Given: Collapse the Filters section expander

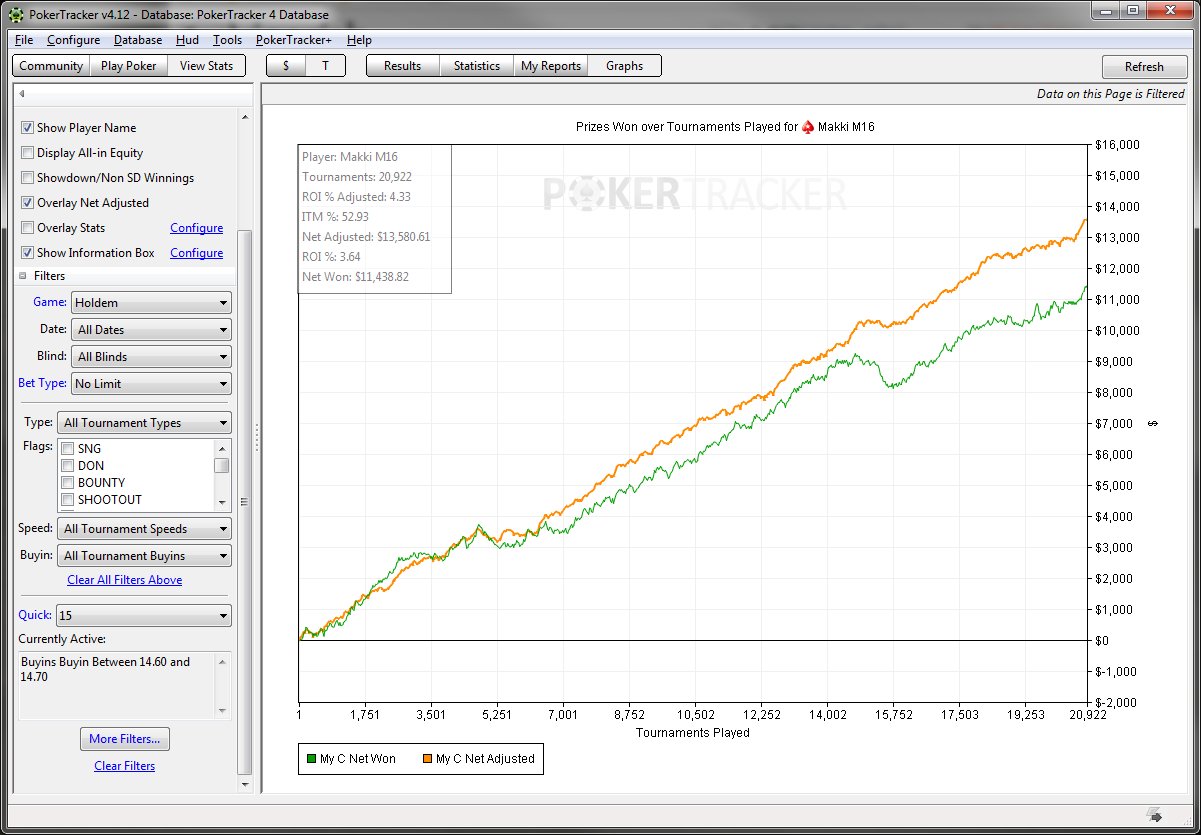Looking at the screenshot, I should (23, 276).
